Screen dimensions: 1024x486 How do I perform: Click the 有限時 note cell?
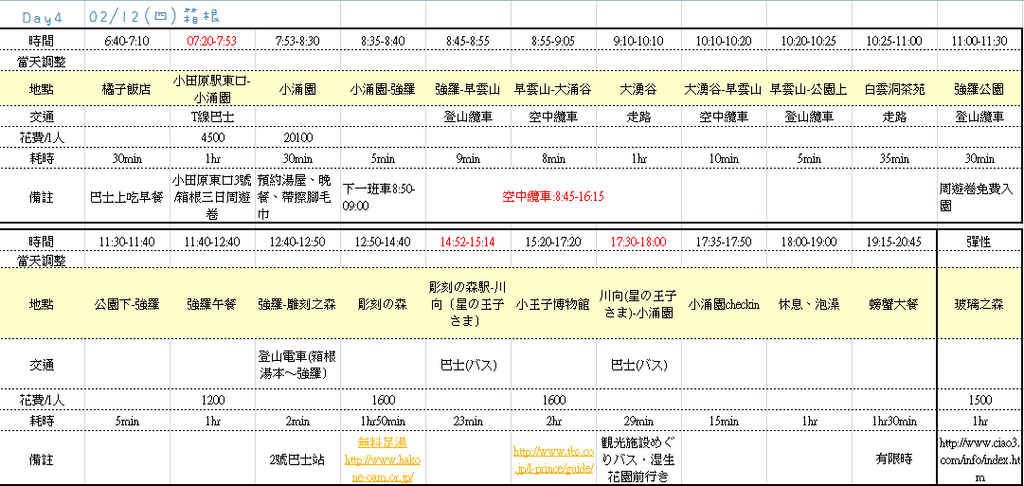(894, 459)
